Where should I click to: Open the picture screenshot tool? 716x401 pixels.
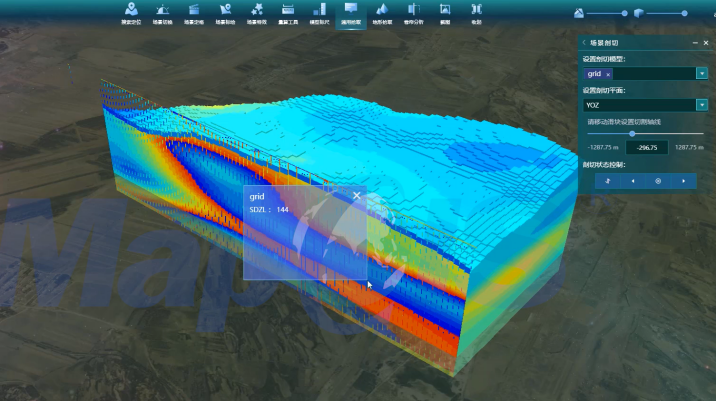click(444, 13)
